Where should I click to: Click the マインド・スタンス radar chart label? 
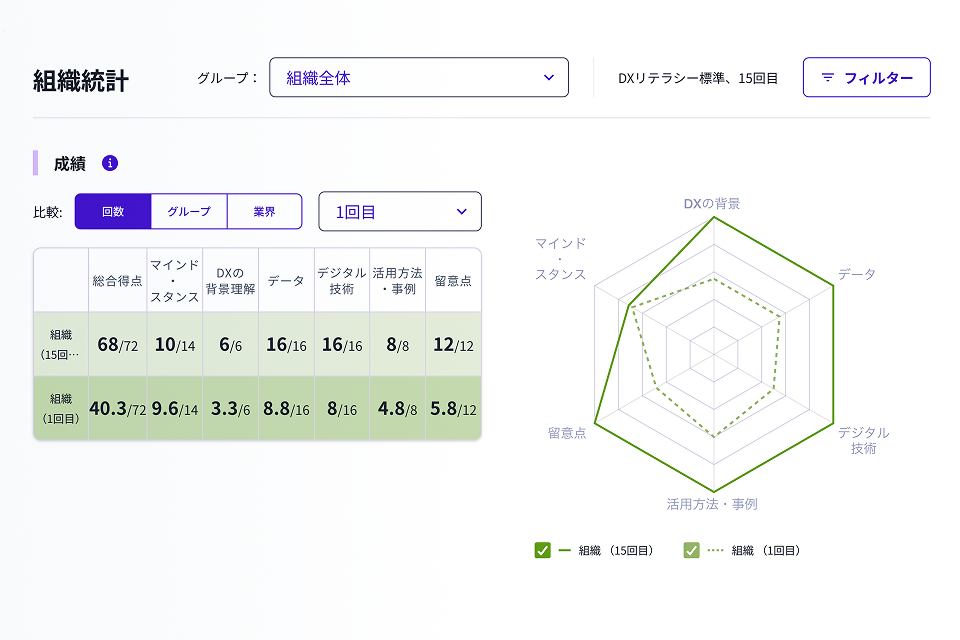(x=560, y=258)
